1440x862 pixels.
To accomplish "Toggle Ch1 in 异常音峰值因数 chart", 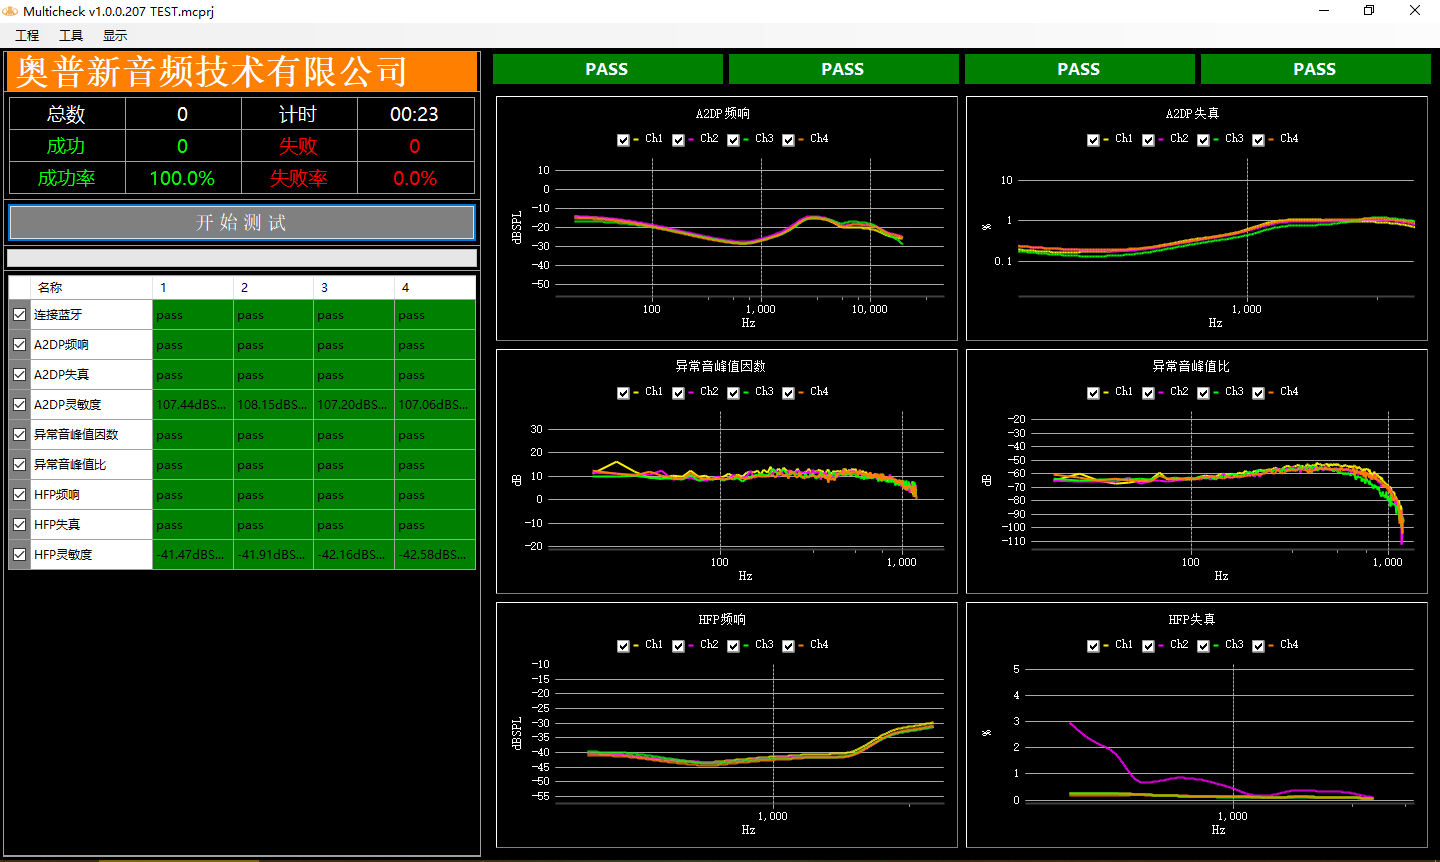I will click(623, 393).
